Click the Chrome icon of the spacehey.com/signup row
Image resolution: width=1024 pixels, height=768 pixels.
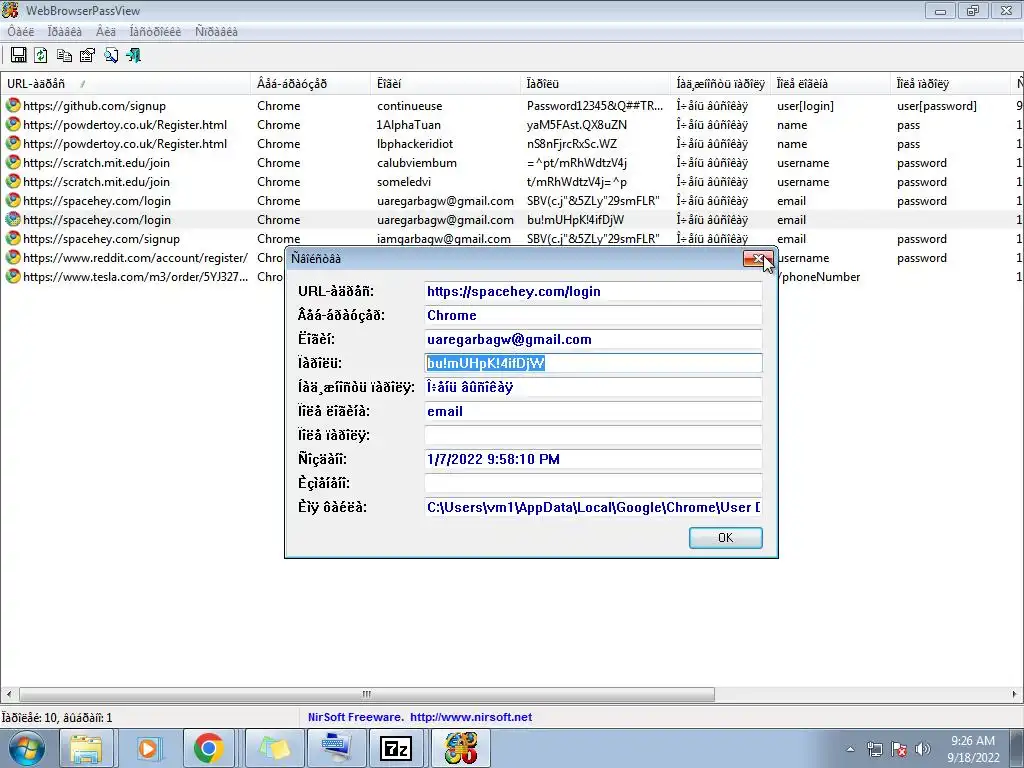(12, 238)
